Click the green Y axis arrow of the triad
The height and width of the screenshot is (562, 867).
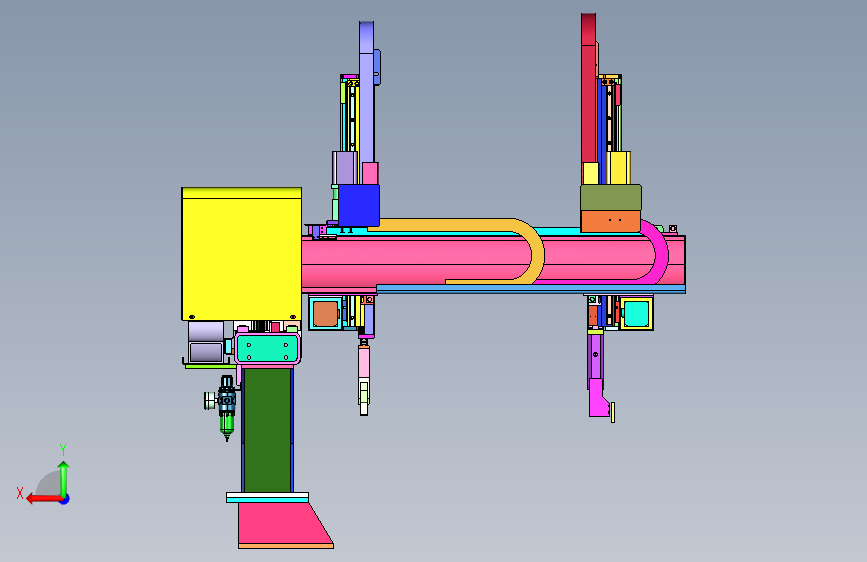pyautogui.click(x=64, y=479)
